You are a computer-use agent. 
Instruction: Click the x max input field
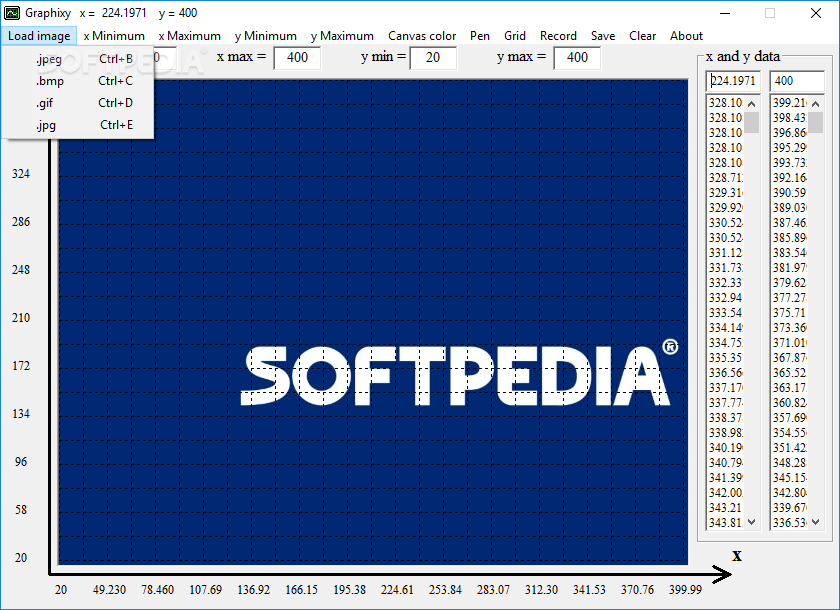[x=297, y=58]
